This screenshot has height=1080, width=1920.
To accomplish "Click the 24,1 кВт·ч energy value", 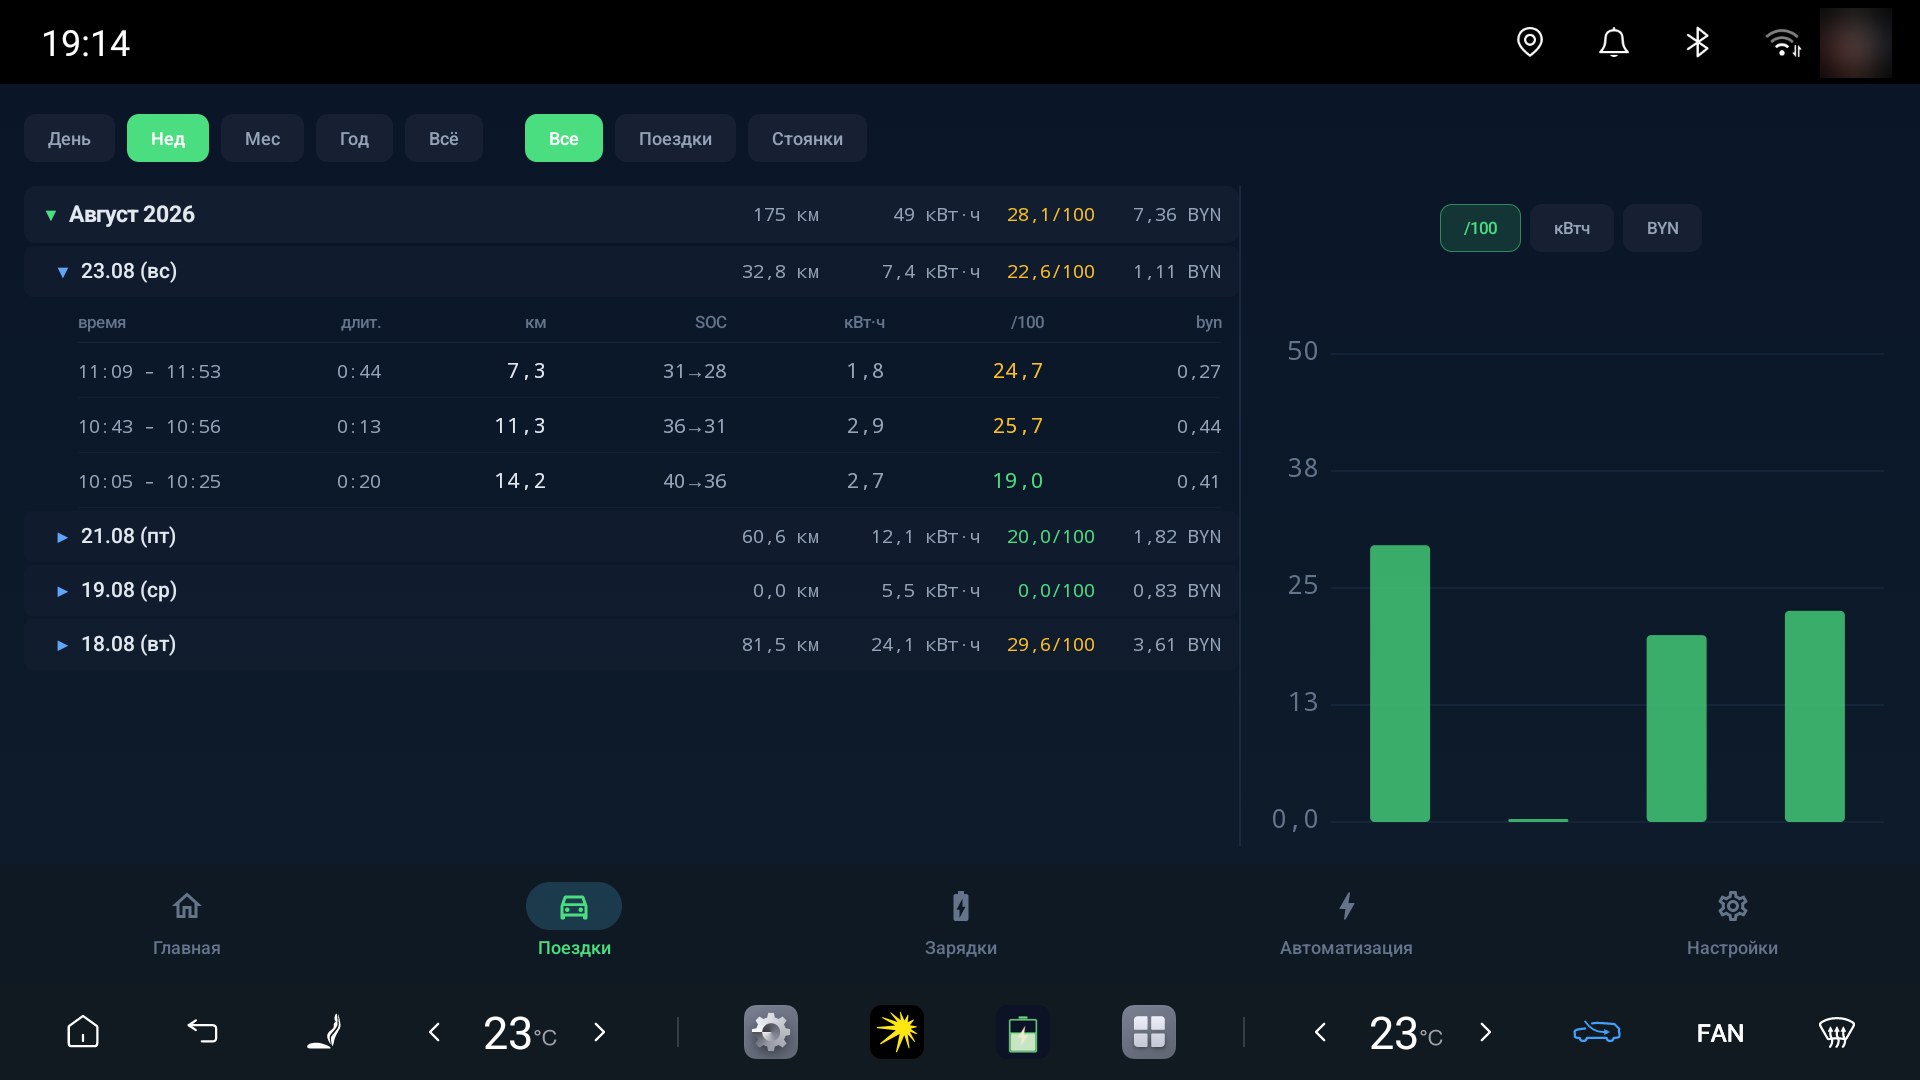I will tap(925, 645).
